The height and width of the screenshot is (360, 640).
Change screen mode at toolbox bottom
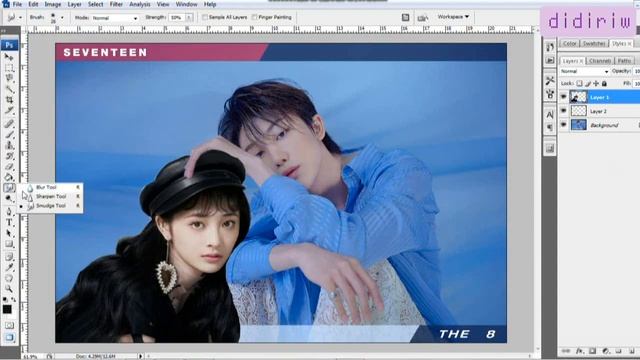click(x=9, y=338)
